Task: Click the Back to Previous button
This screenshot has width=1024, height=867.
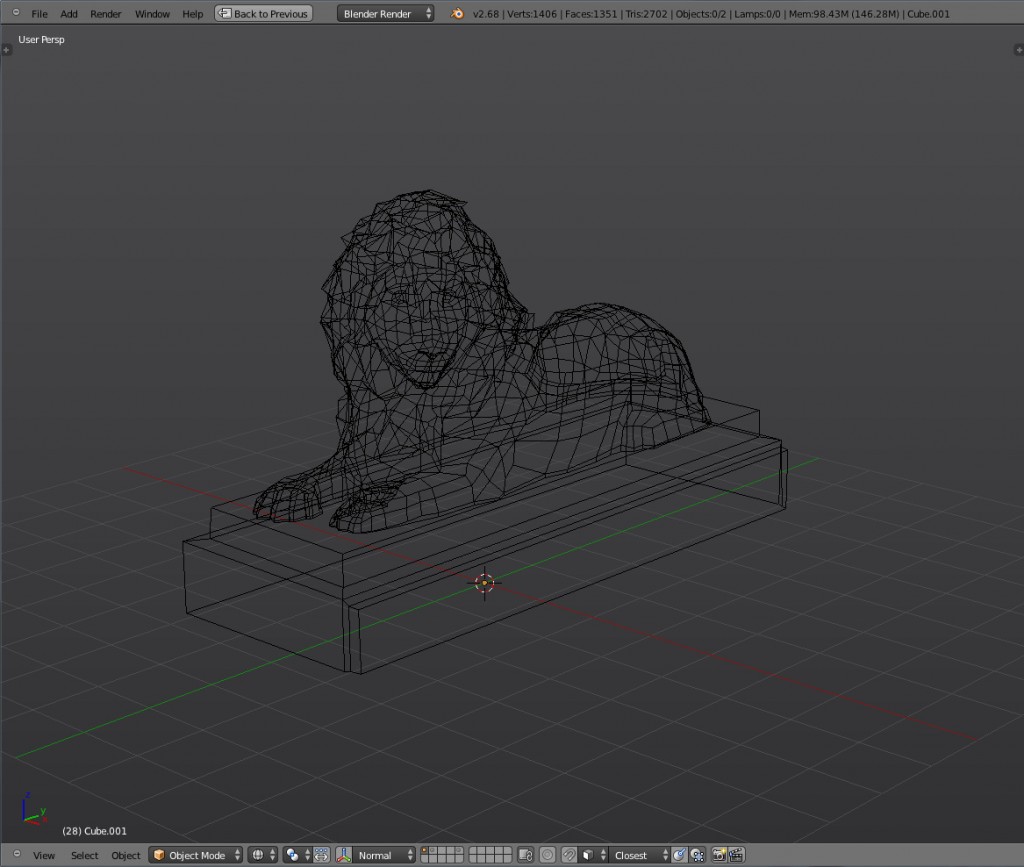Action: pos(262,13)
